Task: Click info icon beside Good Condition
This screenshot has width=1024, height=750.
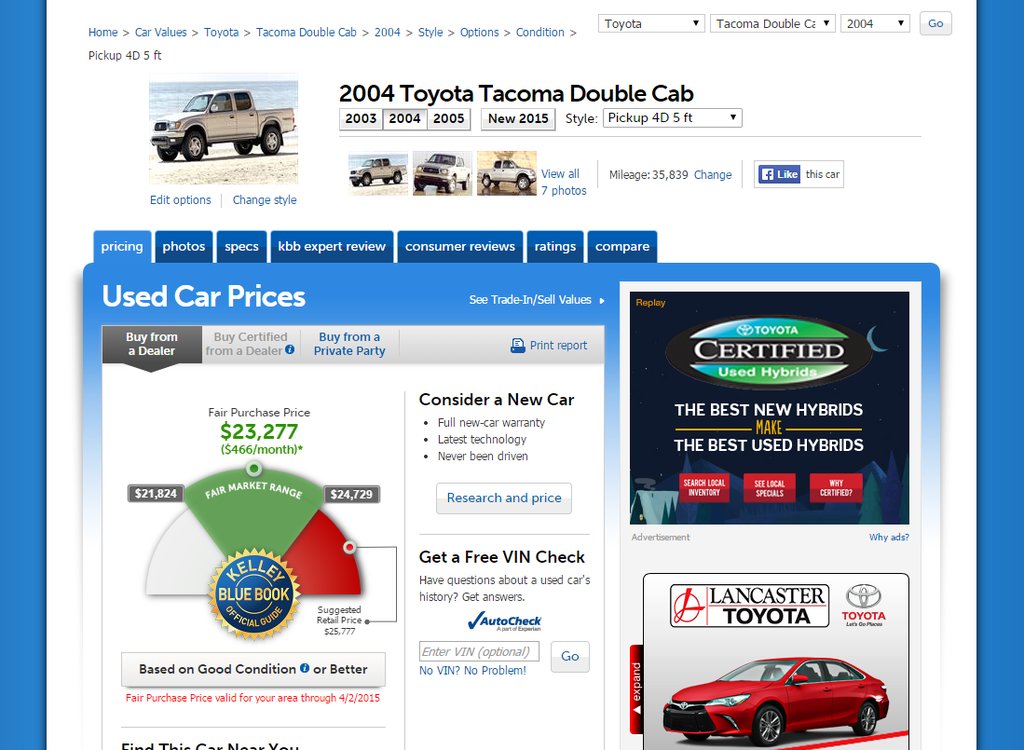Action: (x=304, y=668)
